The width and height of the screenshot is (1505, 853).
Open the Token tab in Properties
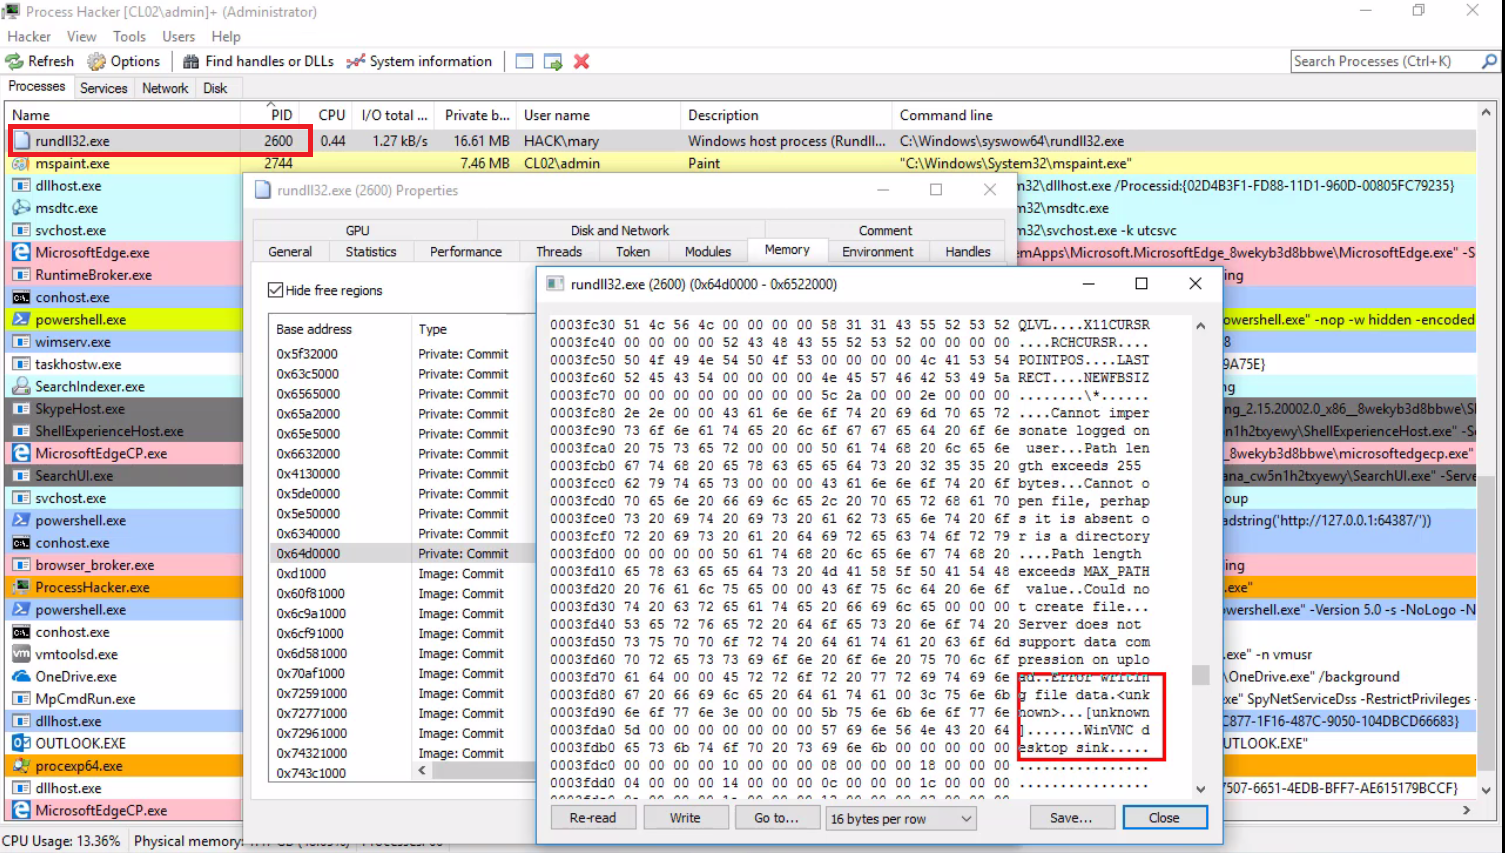click(x=633, y=252)
